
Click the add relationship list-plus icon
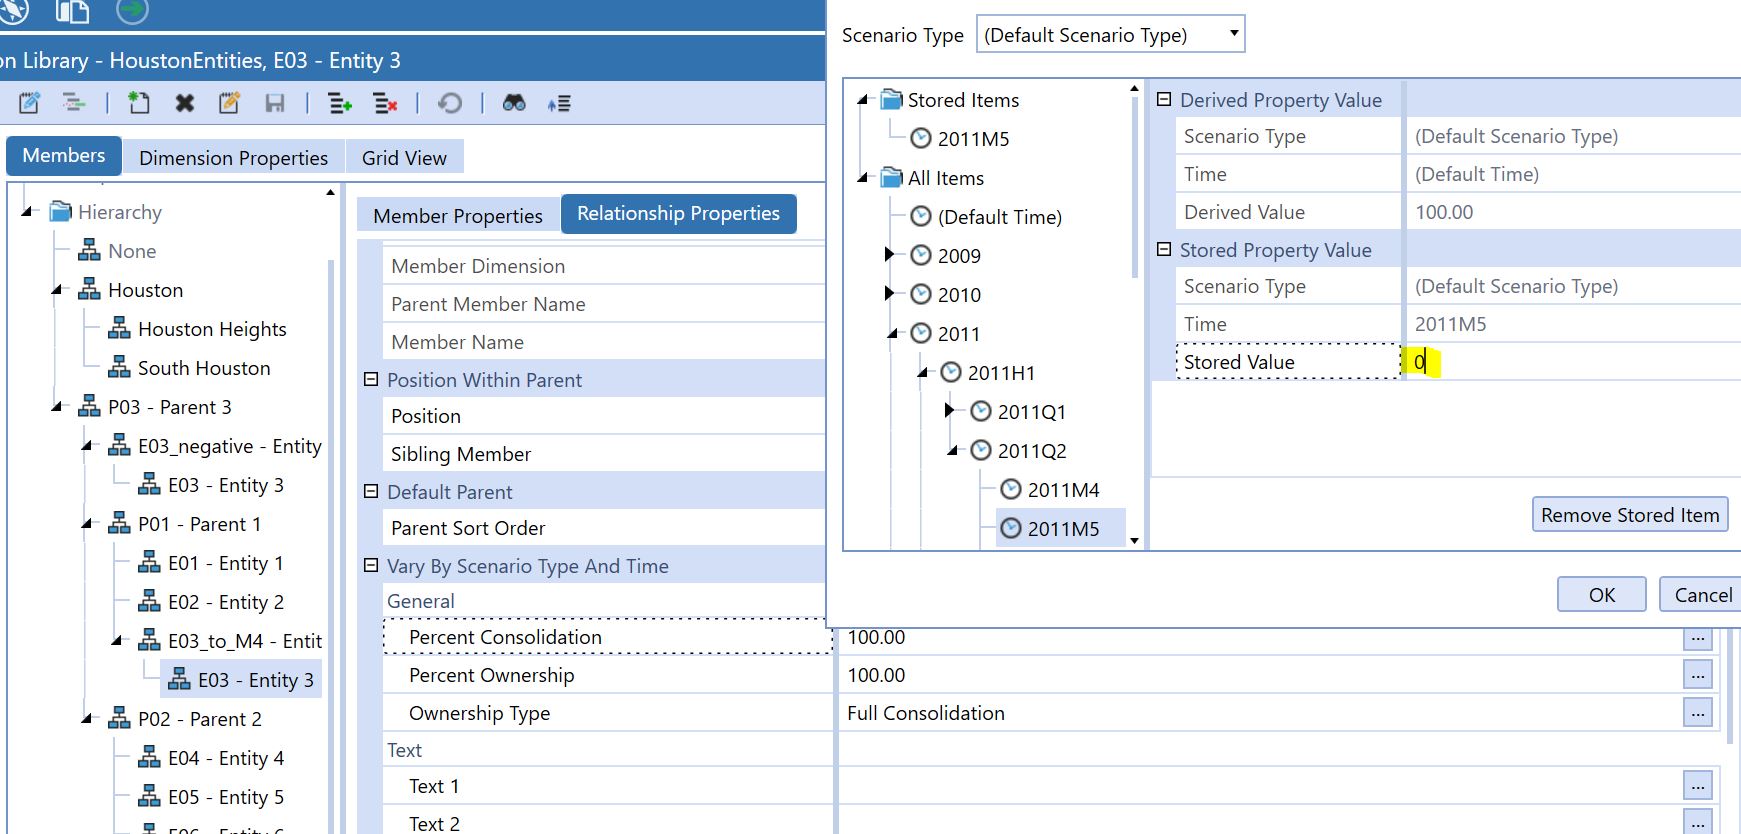(x=340, y=103)
